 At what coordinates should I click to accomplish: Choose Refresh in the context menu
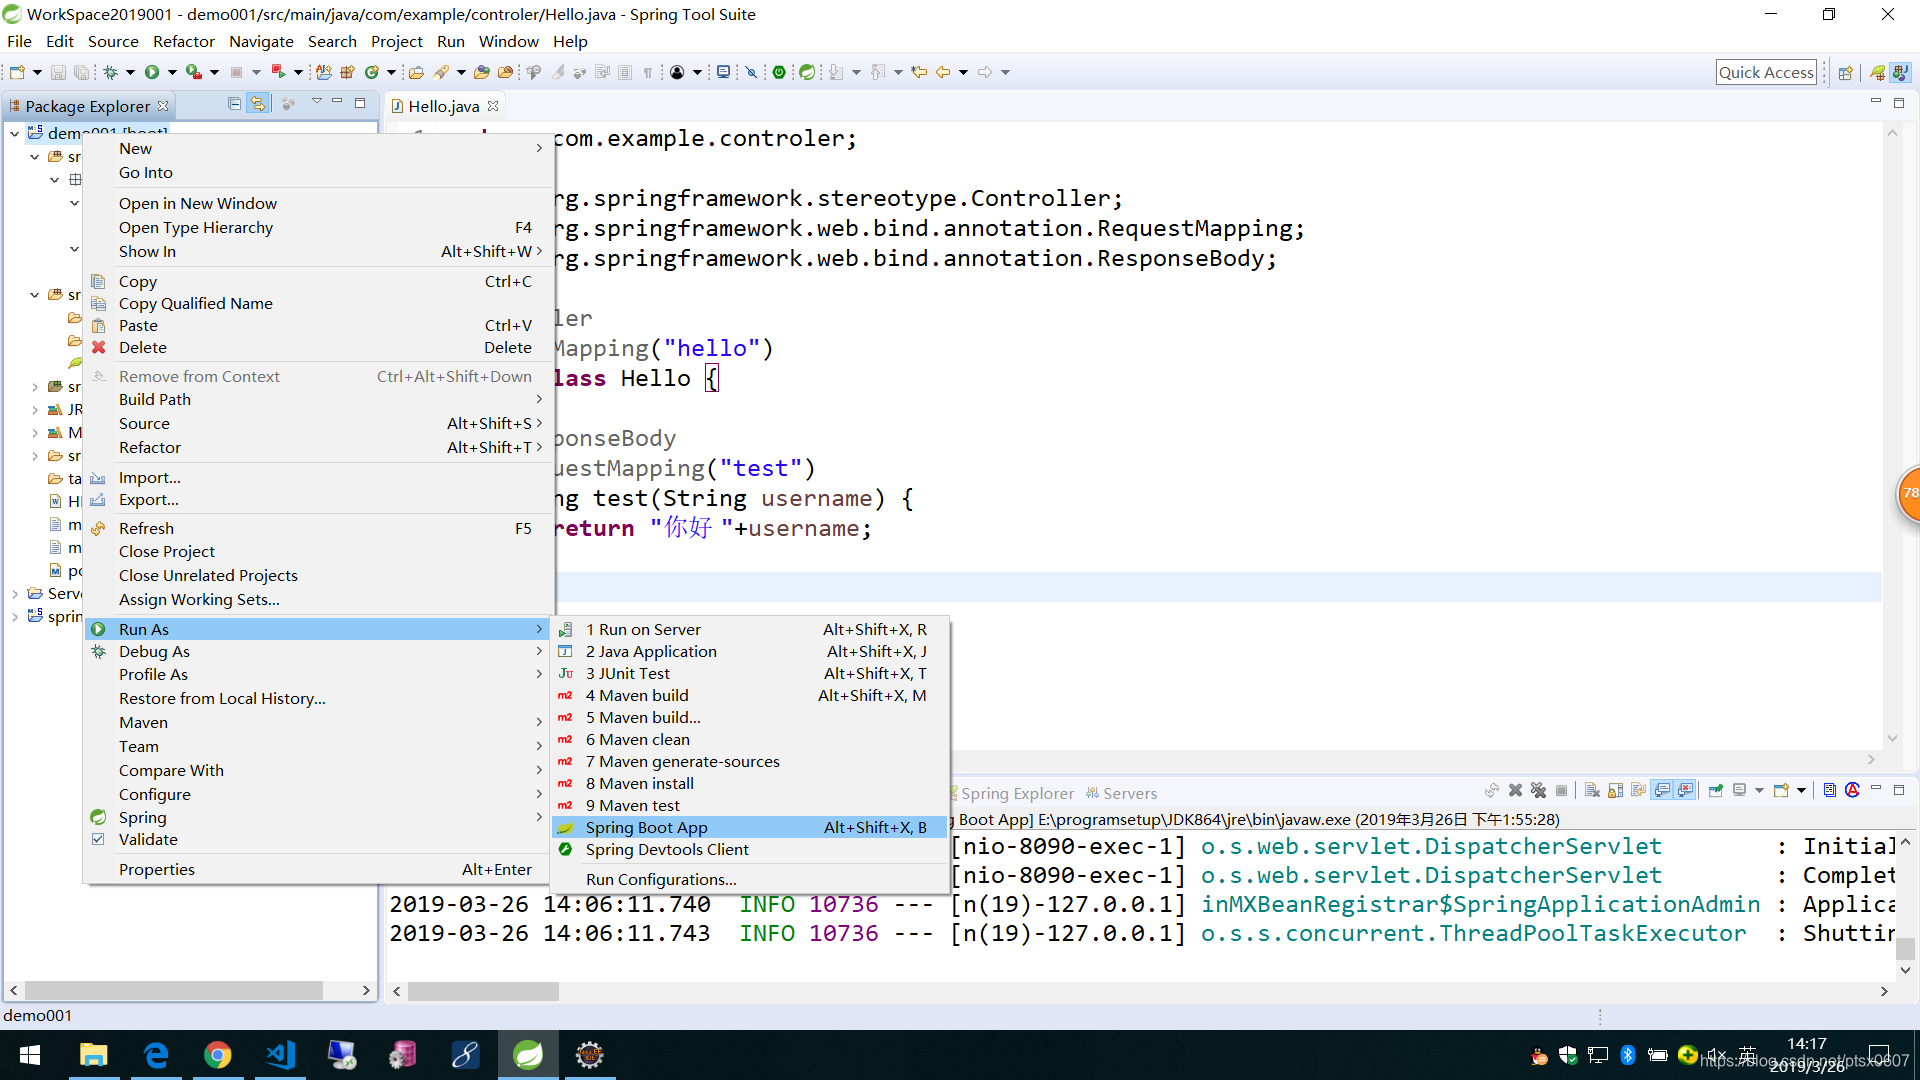pyautogui.click(x=146, y=528)
